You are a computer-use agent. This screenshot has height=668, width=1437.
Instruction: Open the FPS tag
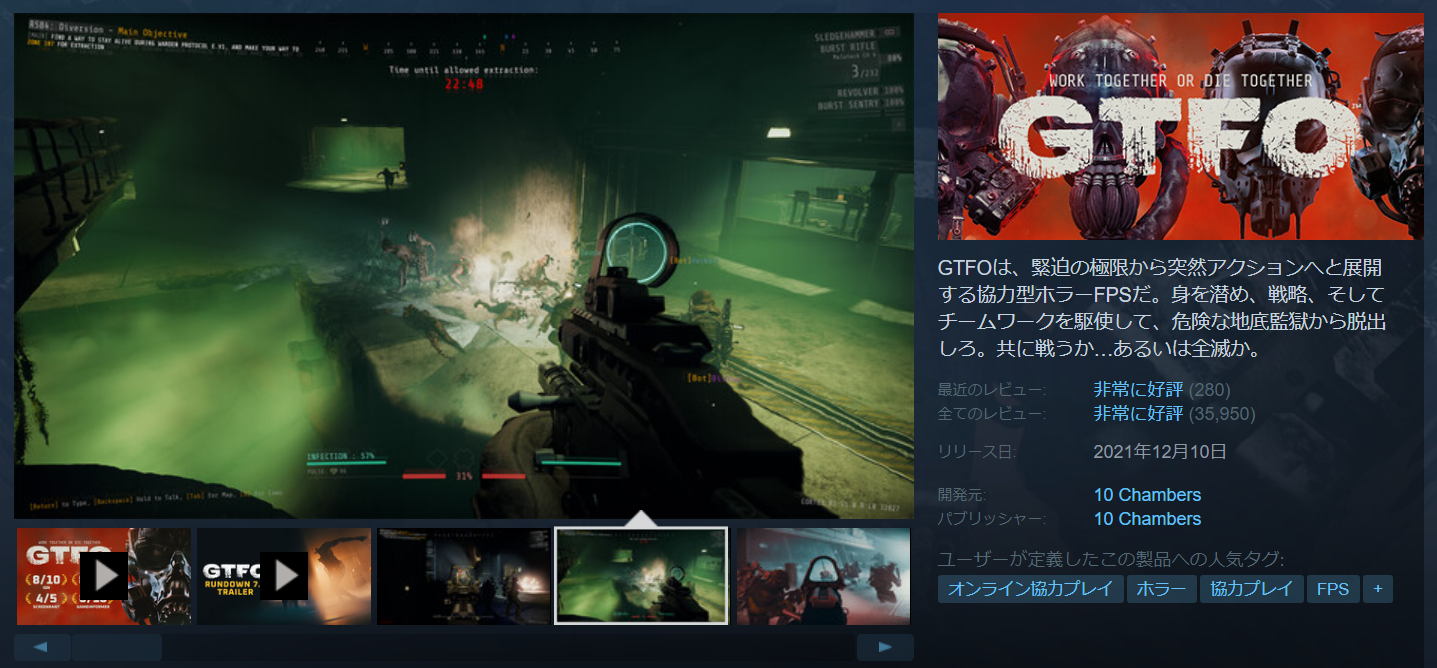(1332, 589)
